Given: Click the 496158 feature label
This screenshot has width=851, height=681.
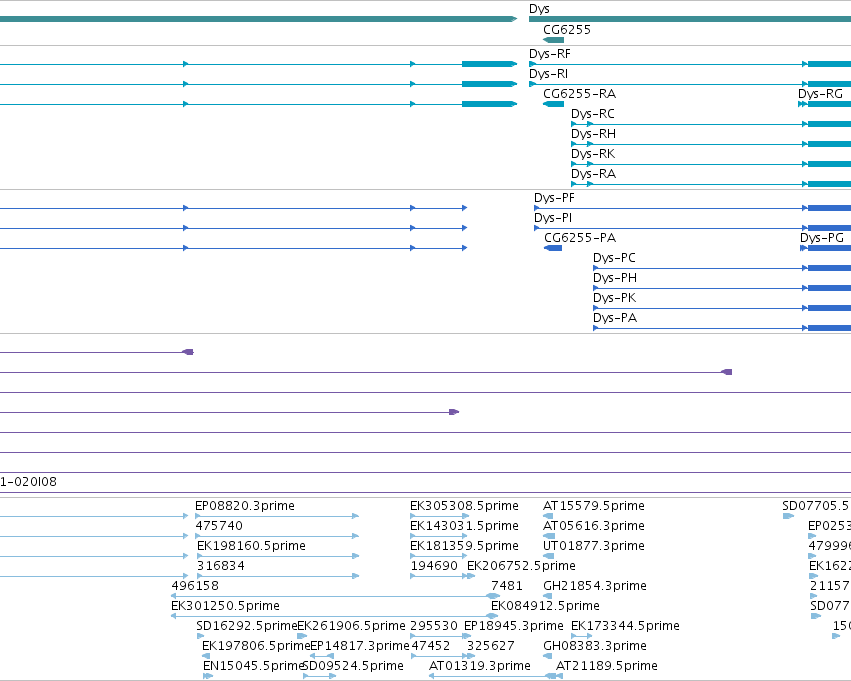Looking at the screenshot, I should (195, 586).
